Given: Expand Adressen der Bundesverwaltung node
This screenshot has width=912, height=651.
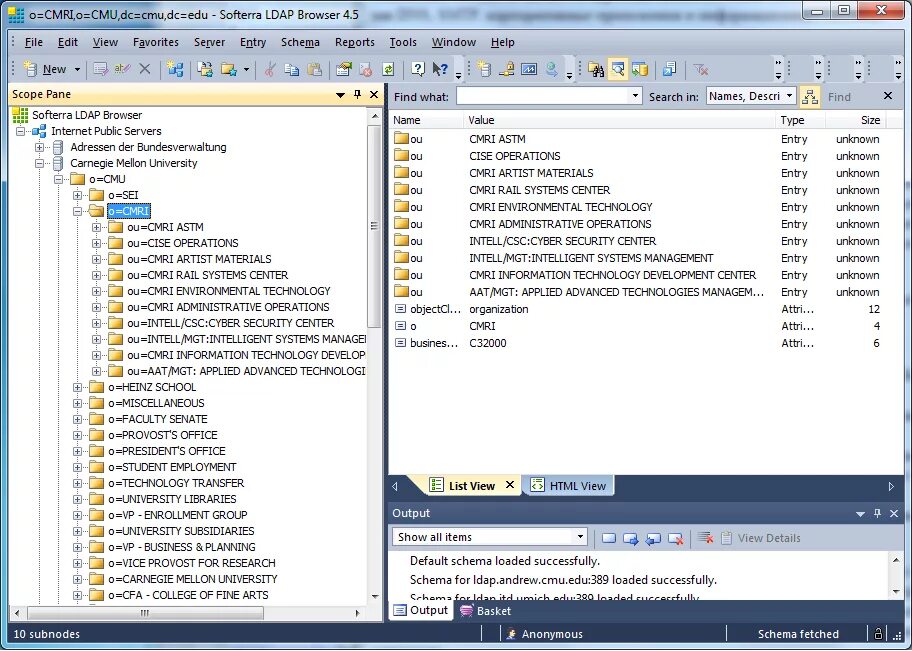Looking at the screenshot, I should (39, 147).
